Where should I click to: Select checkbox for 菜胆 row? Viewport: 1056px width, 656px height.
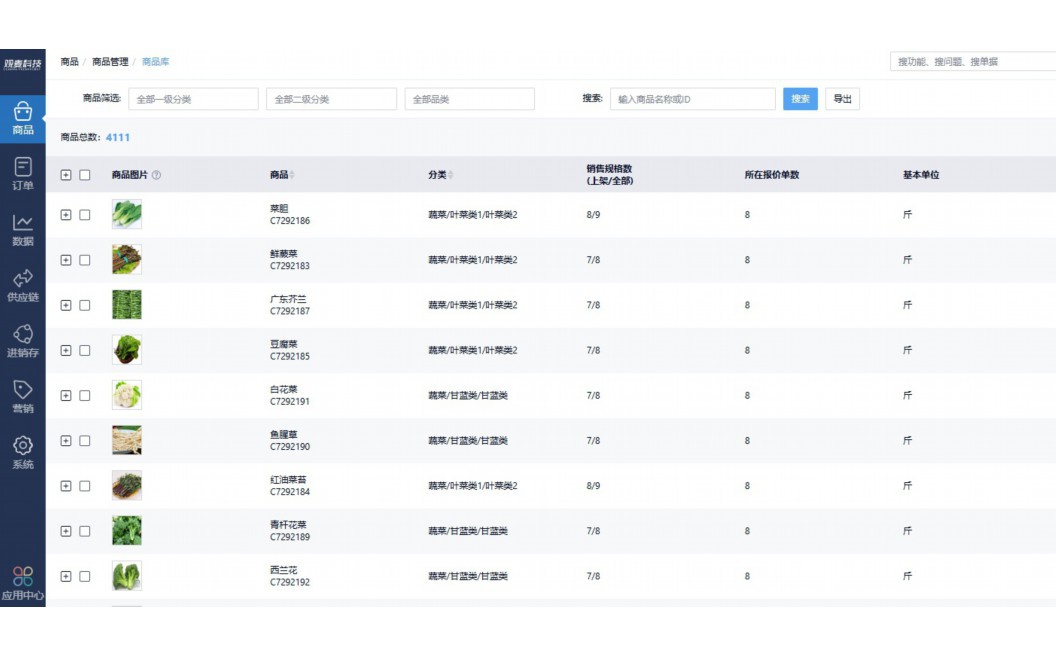(85, 215)
